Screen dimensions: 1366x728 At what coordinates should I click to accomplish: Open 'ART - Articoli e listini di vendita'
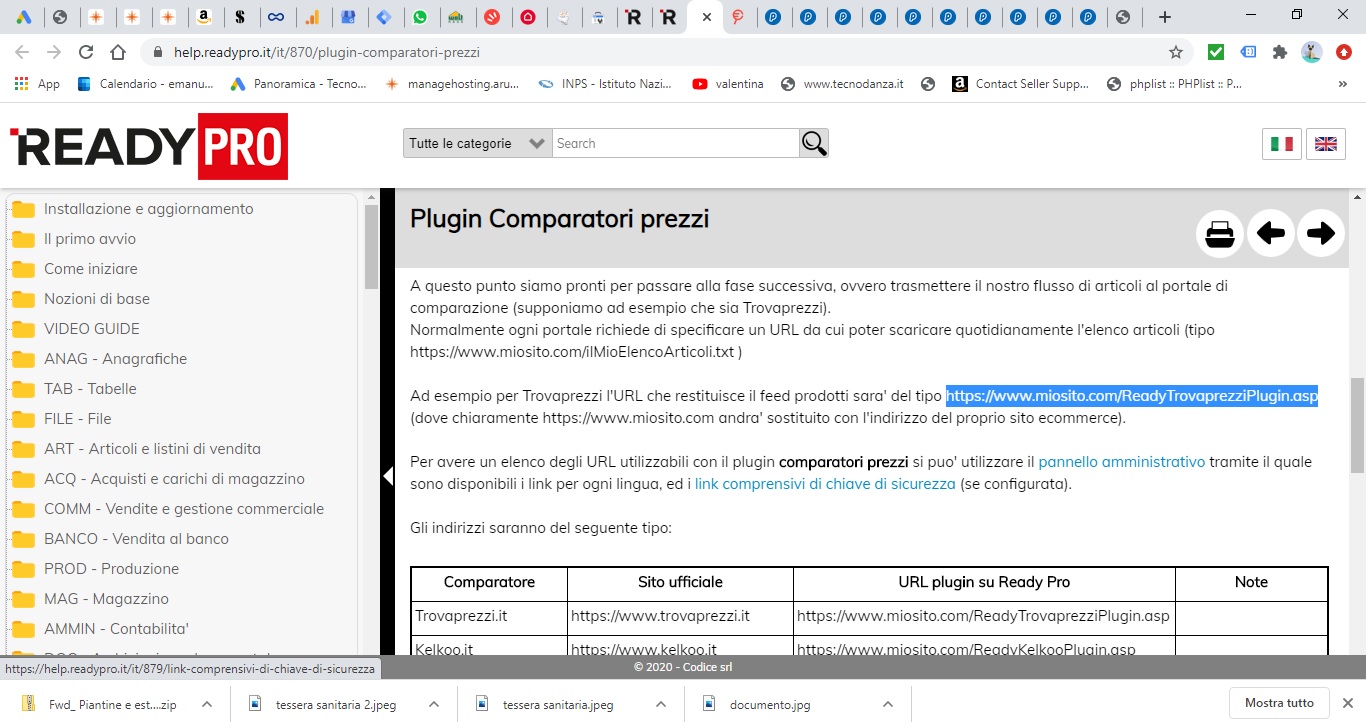[152, 449]
